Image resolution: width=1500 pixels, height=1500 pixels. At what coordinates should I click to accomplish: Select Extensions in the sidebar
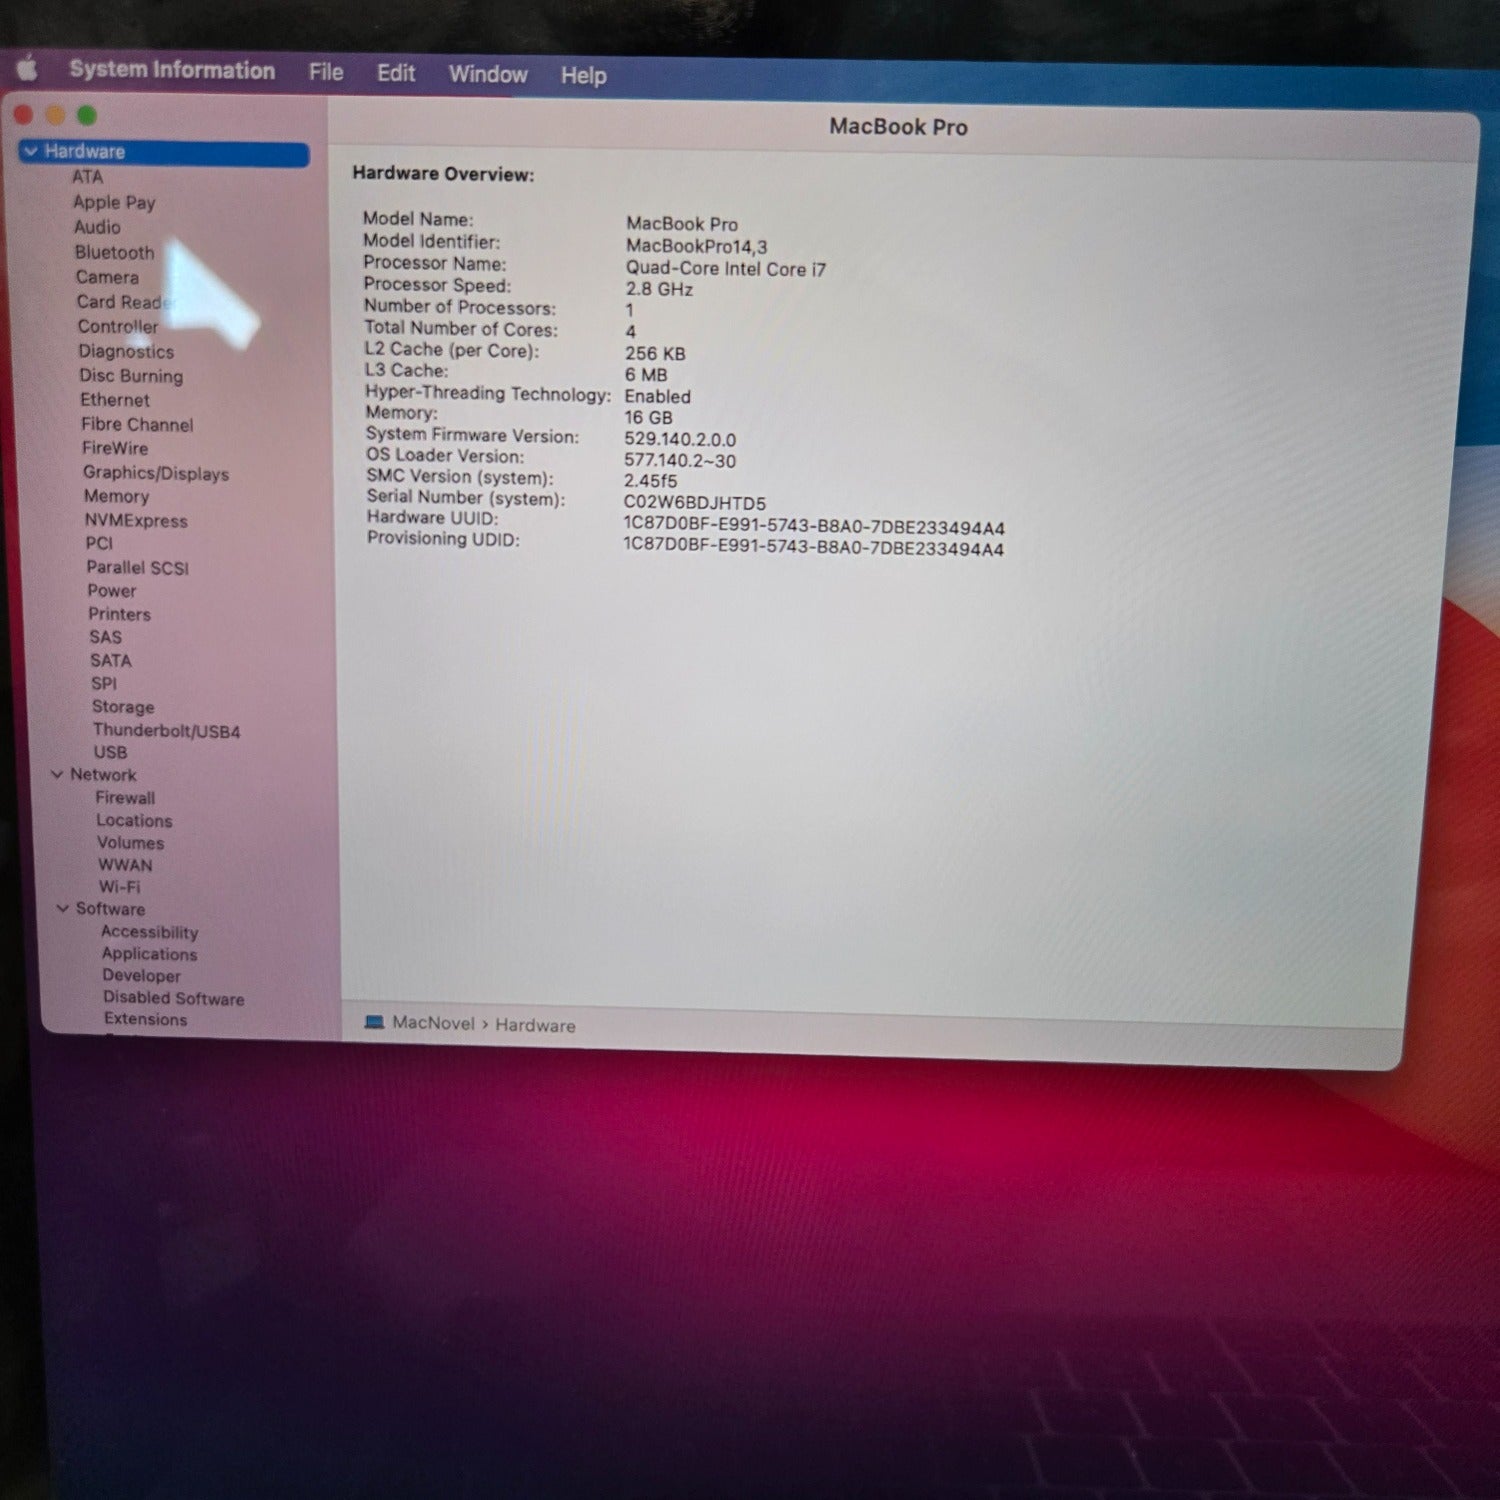145,1019
